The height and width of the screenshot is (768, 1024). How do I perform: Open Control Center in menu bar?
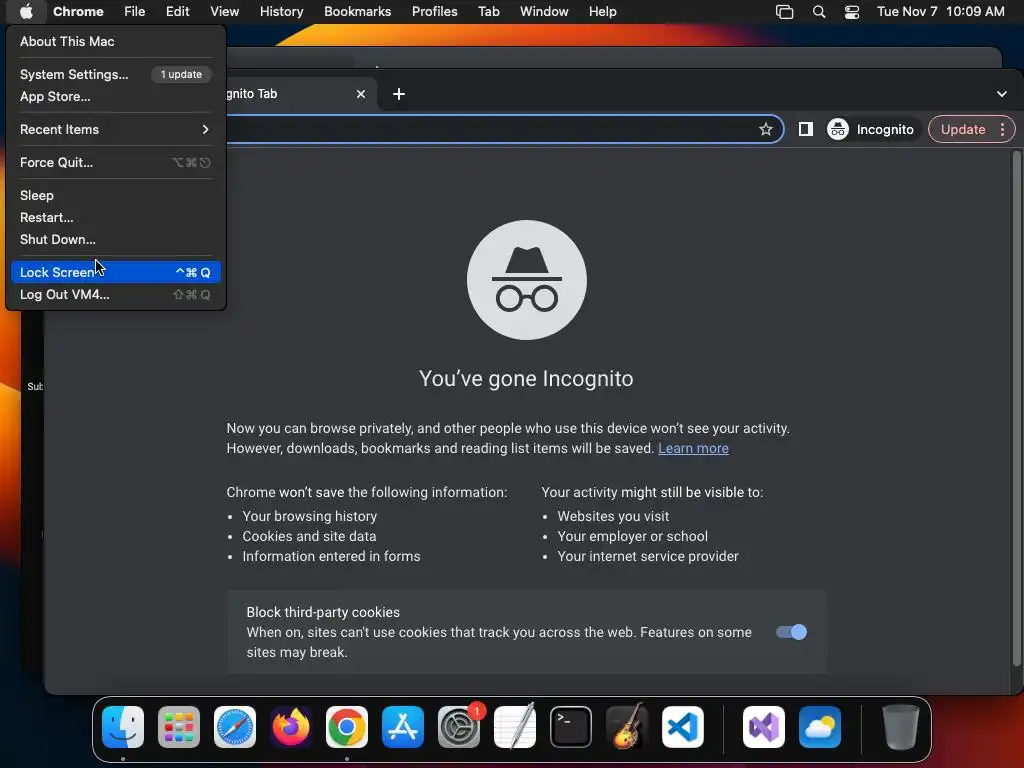tap(852, 12)
